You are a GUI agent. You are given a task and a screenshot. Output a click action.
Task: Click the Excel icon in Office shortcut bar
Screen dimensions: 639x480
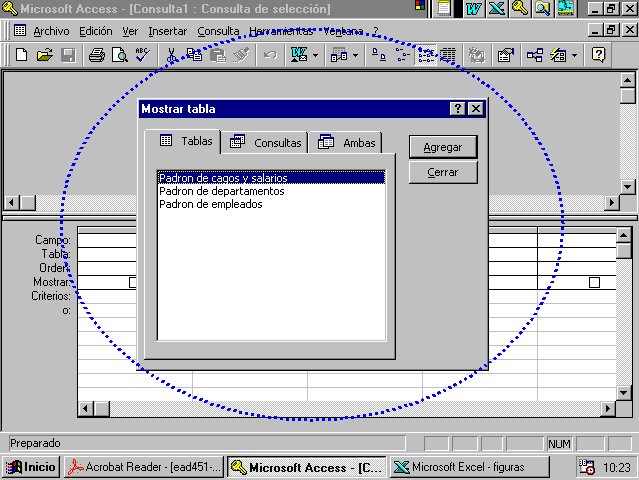(x=496, y=9)
